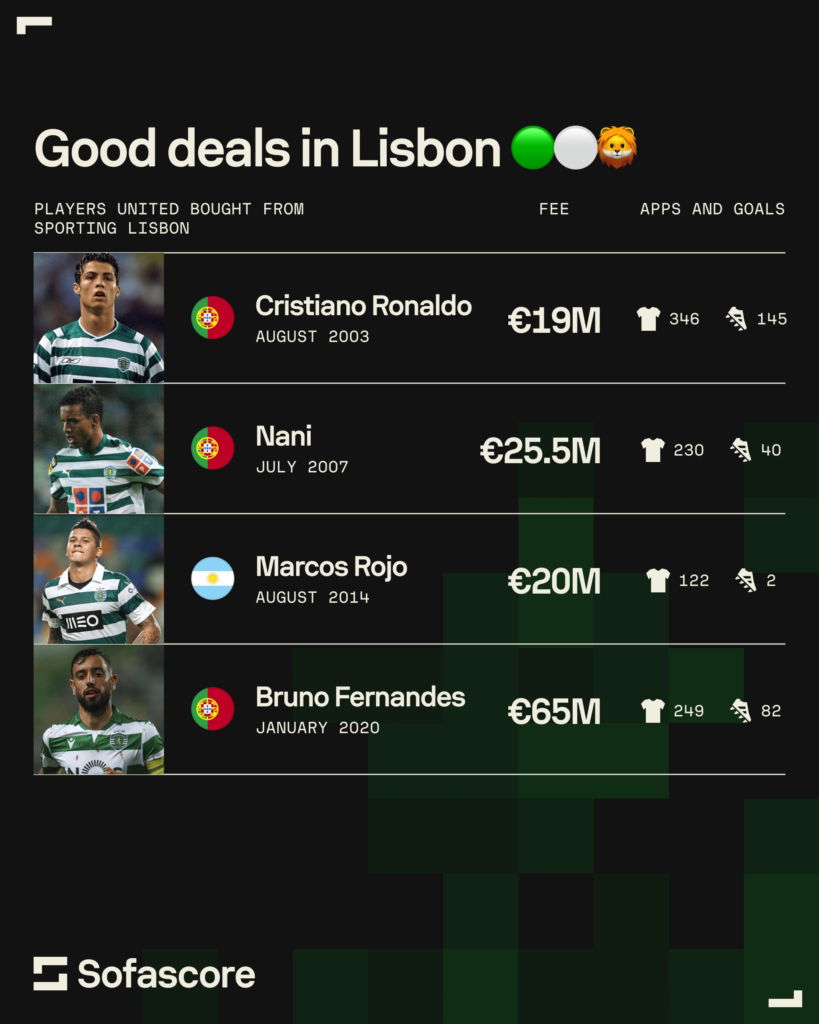Click the lion emoji in the title

click(617, 147)
